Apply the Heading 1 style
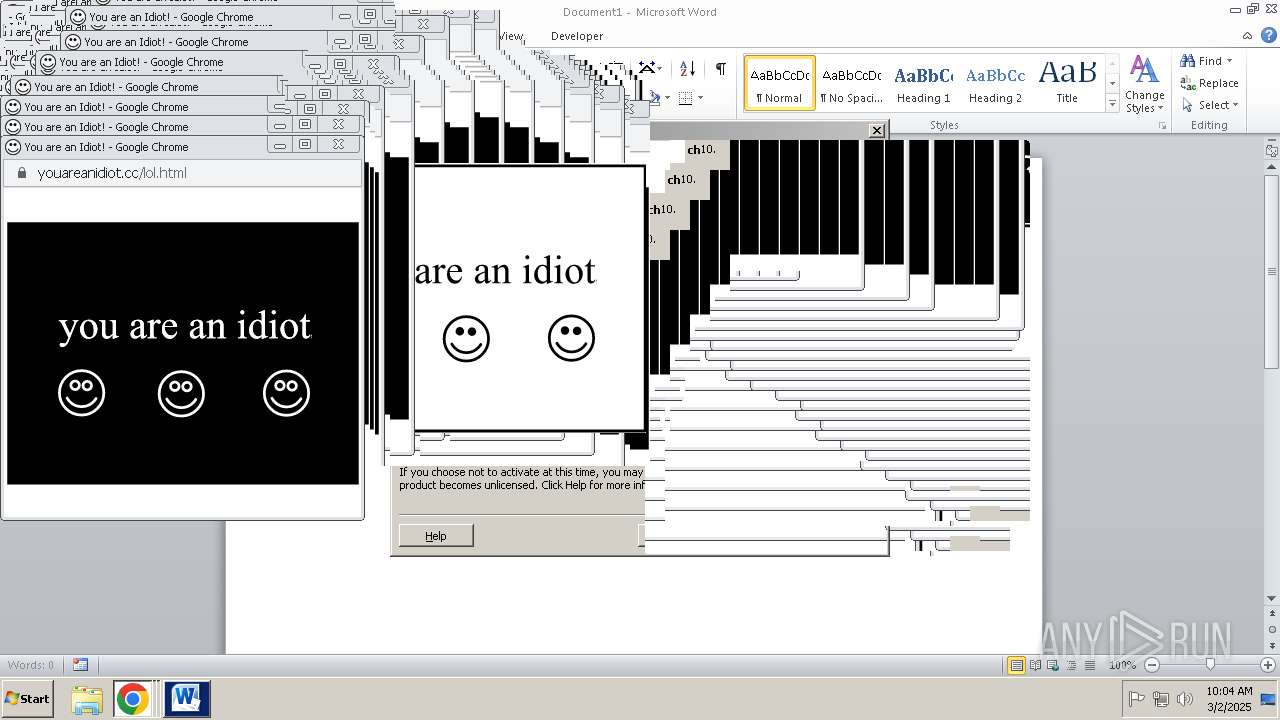 point(923,83)
